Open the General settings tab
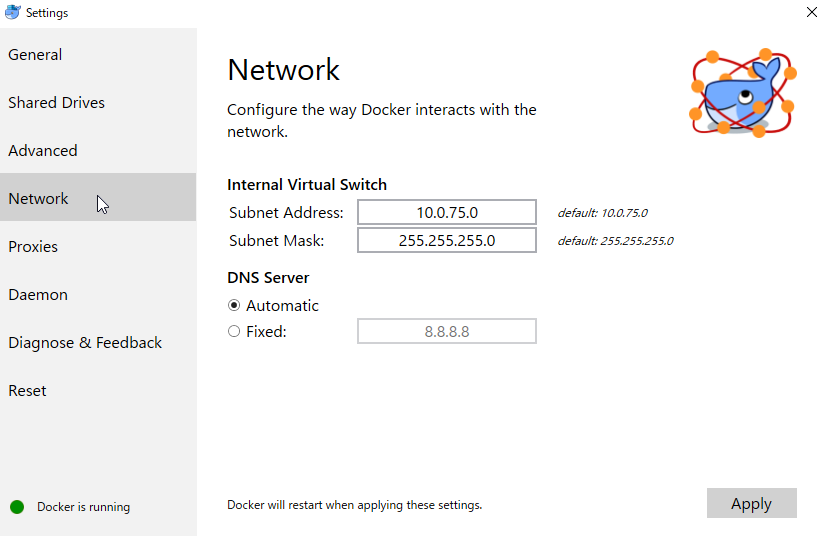Viewport: 825px width, 536px height. 35,55
